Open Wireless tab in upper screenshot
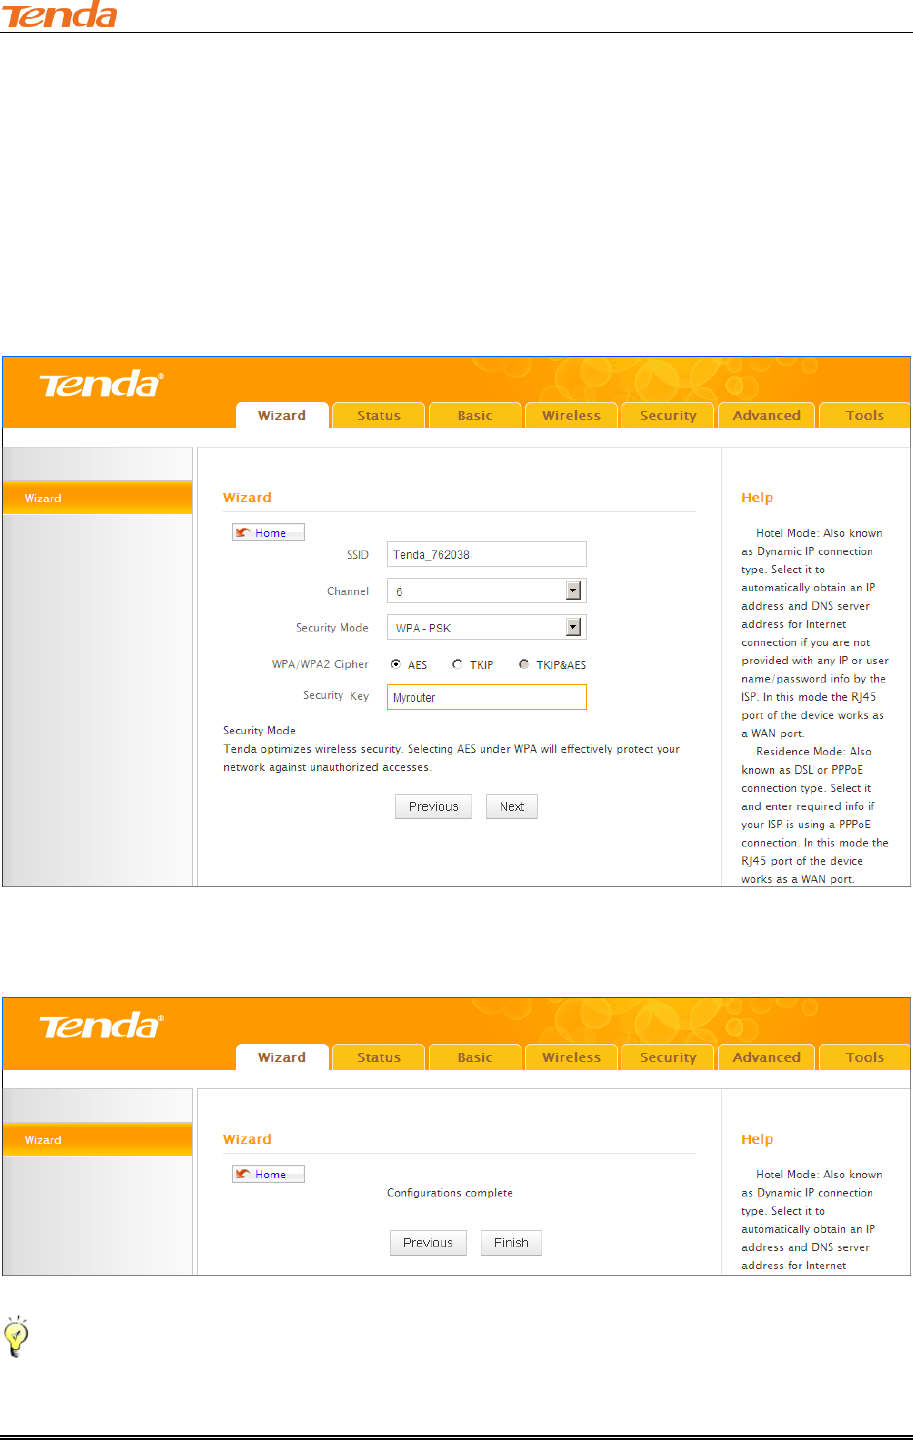 572,415
